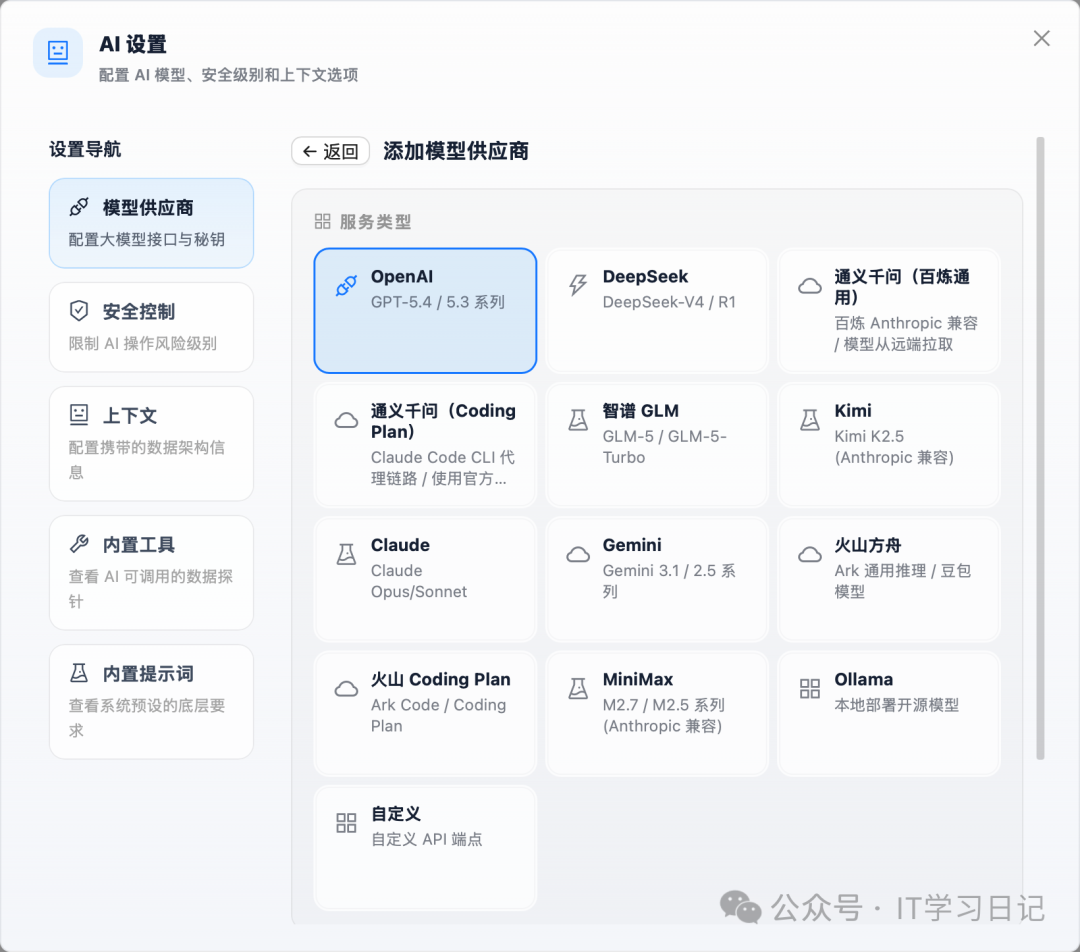Click the cloud icon on 通义千问（百炼通用）card
Viewport: 1080px width, 952px height.
tap(810, 286)
